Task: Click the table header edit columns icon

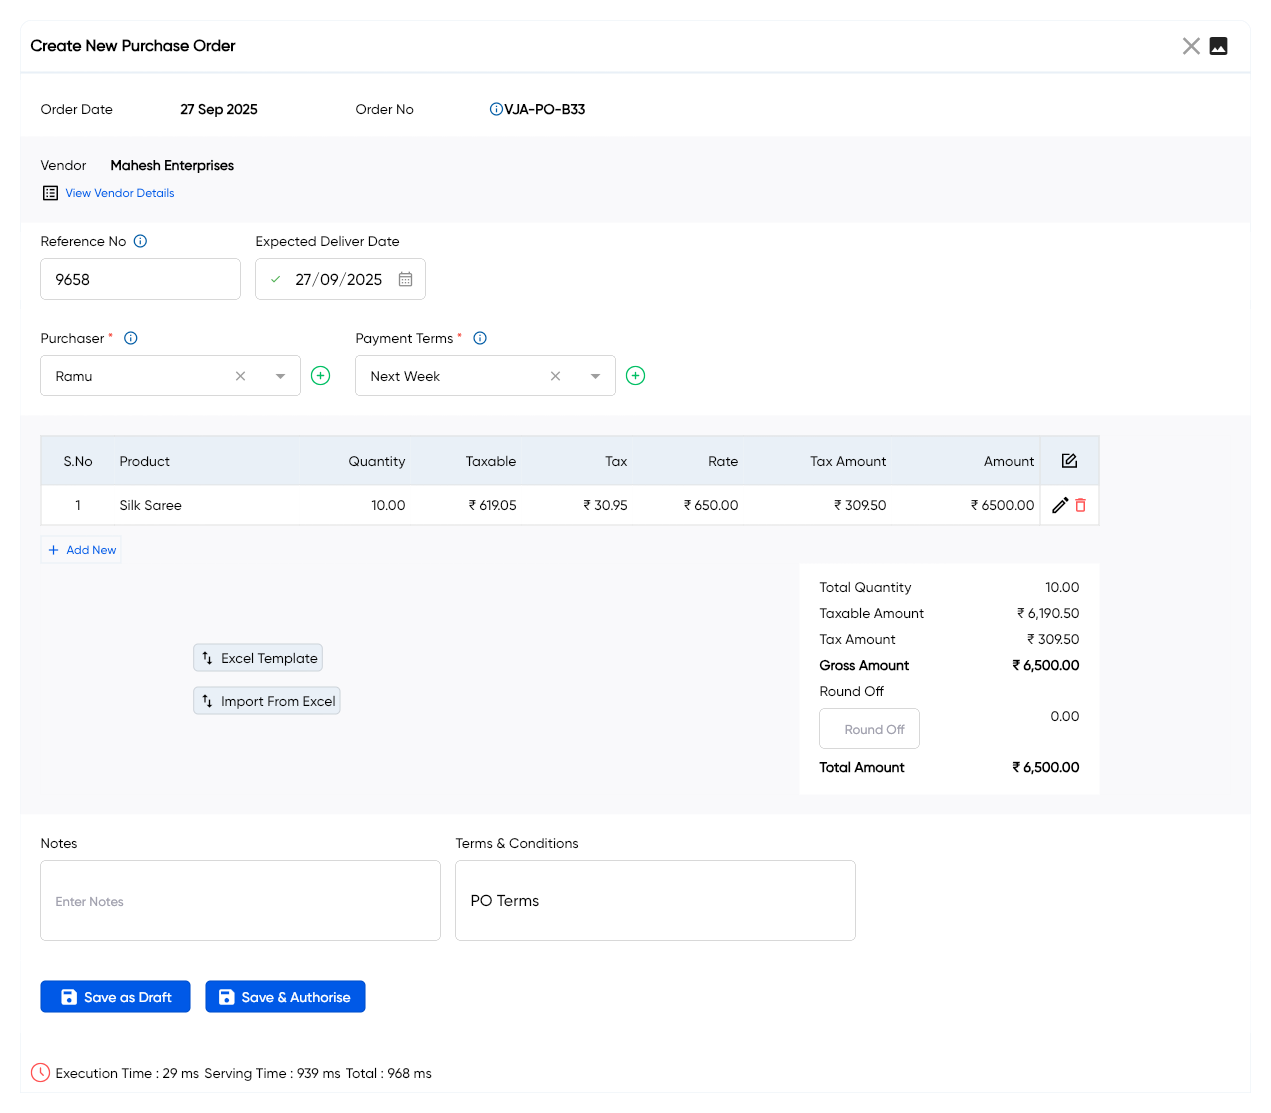Action: [1069, 461]
